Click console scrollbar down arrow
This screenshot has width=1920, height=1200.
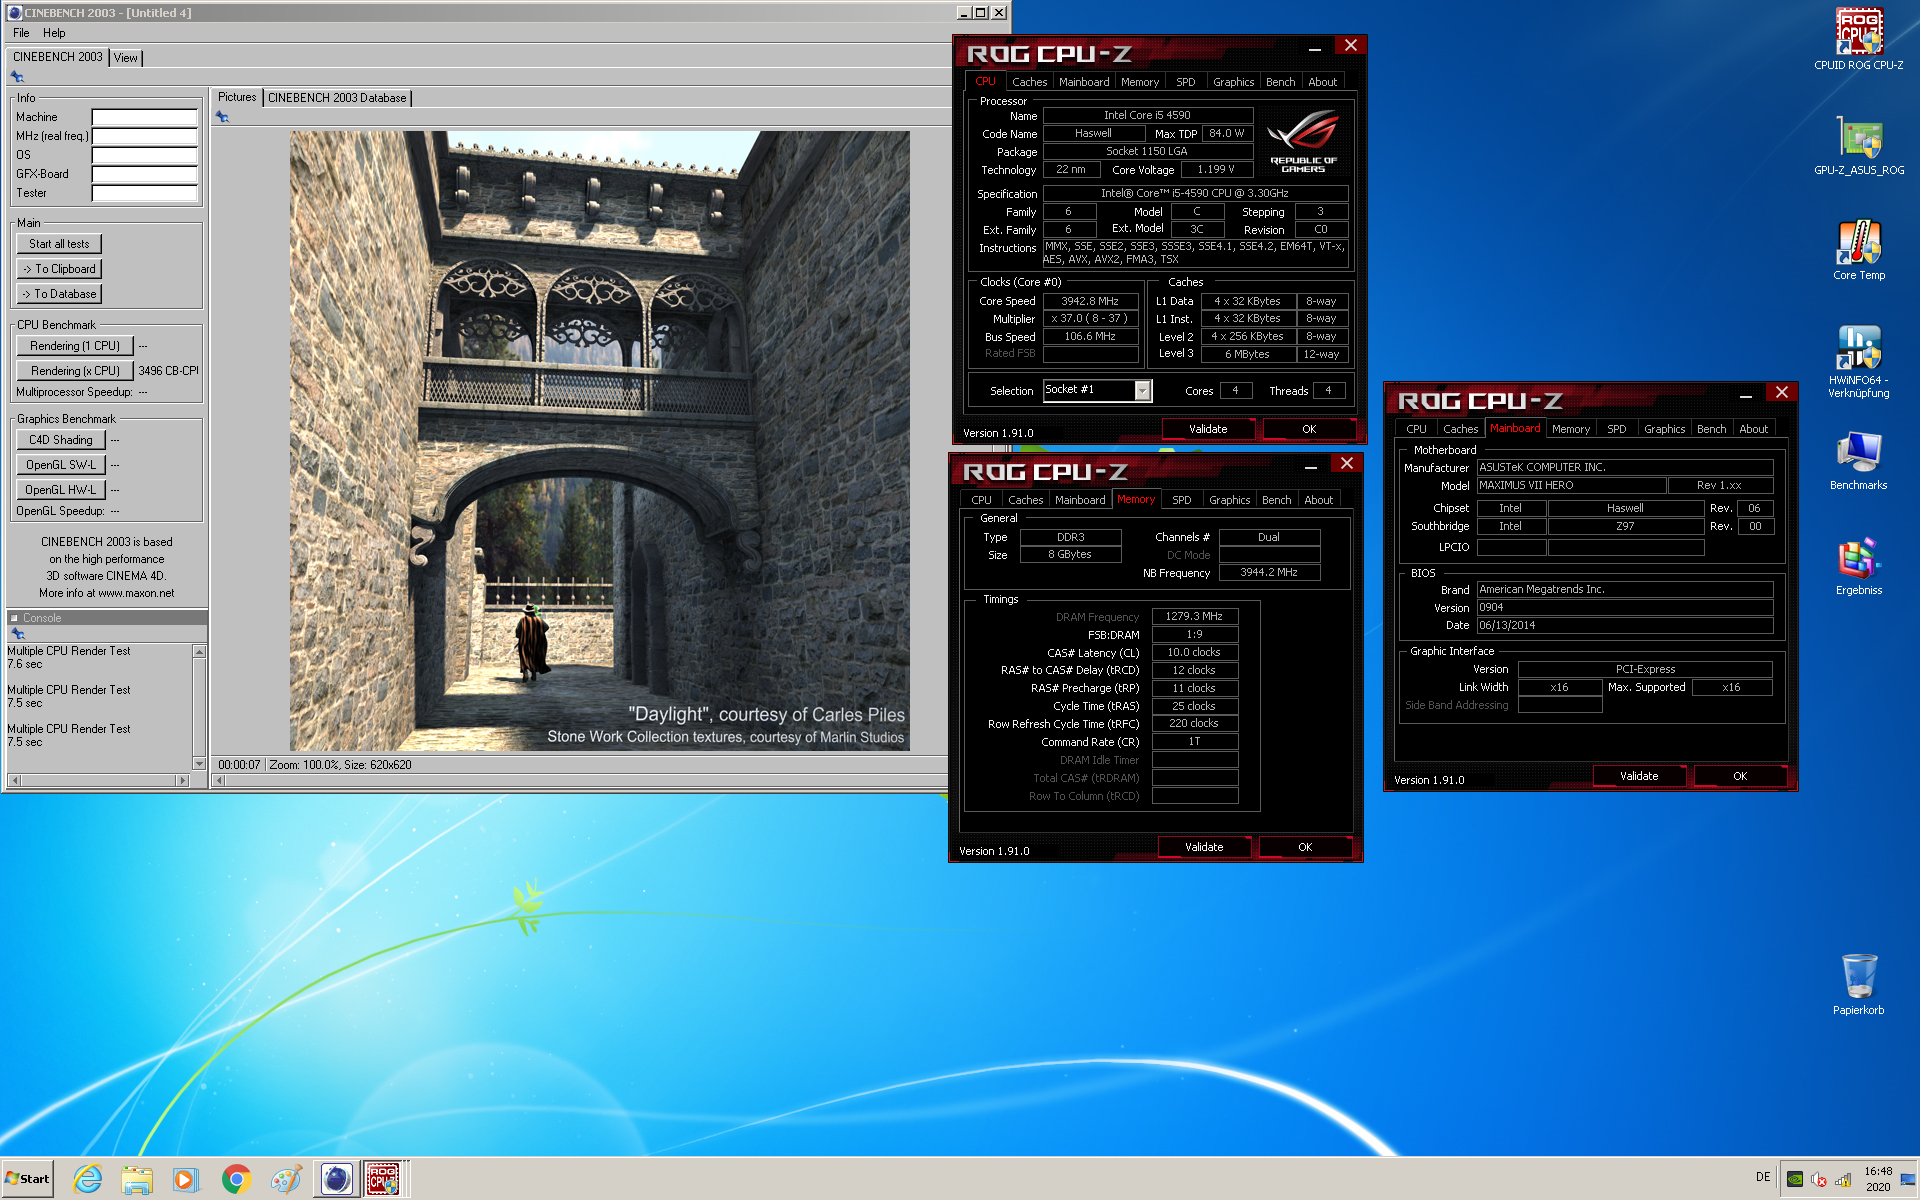click(199, 764)
